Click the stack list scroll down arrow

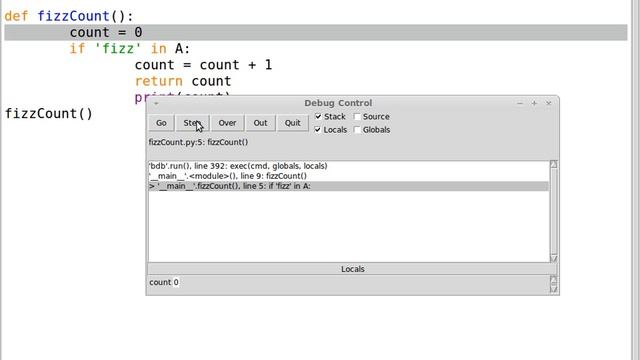(x=554, y=258)
